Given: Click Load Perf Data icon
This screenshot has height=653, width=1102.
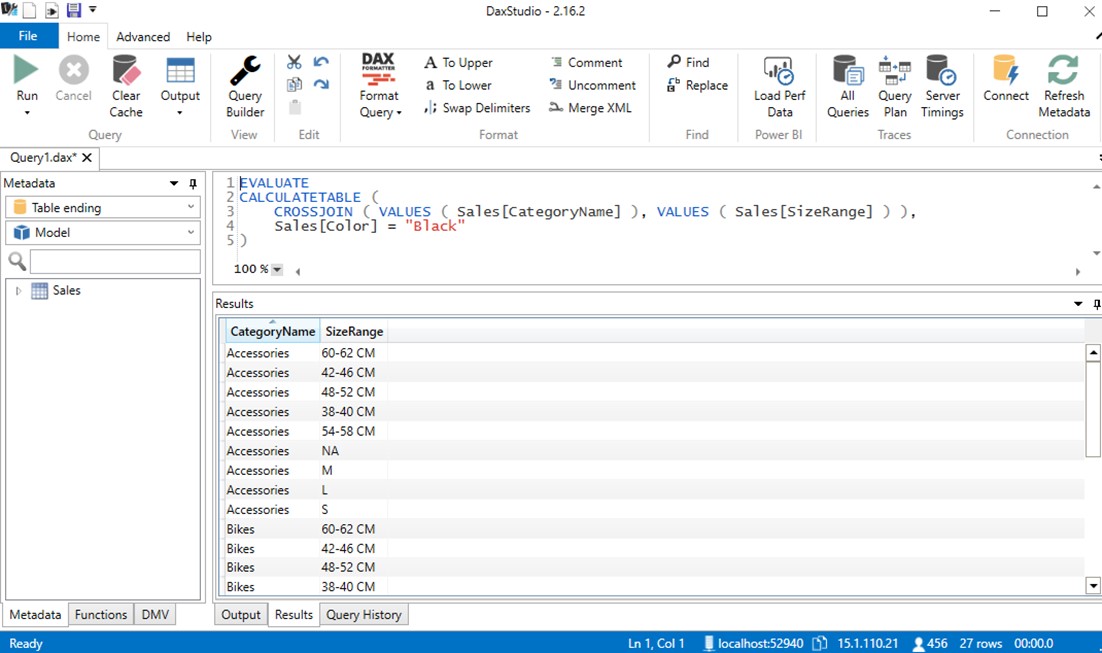Looking at the screenshot, I should 779,70.
